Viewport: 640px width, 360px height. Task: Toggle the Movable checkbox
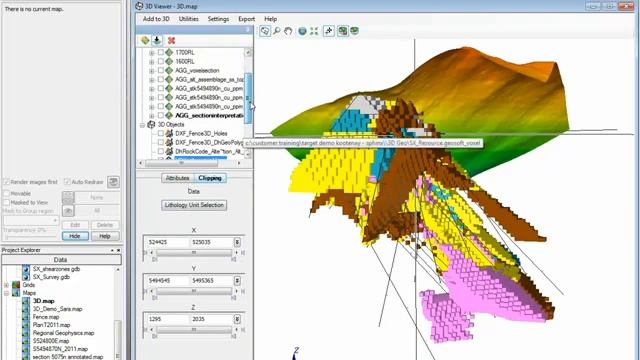(7, 193)
